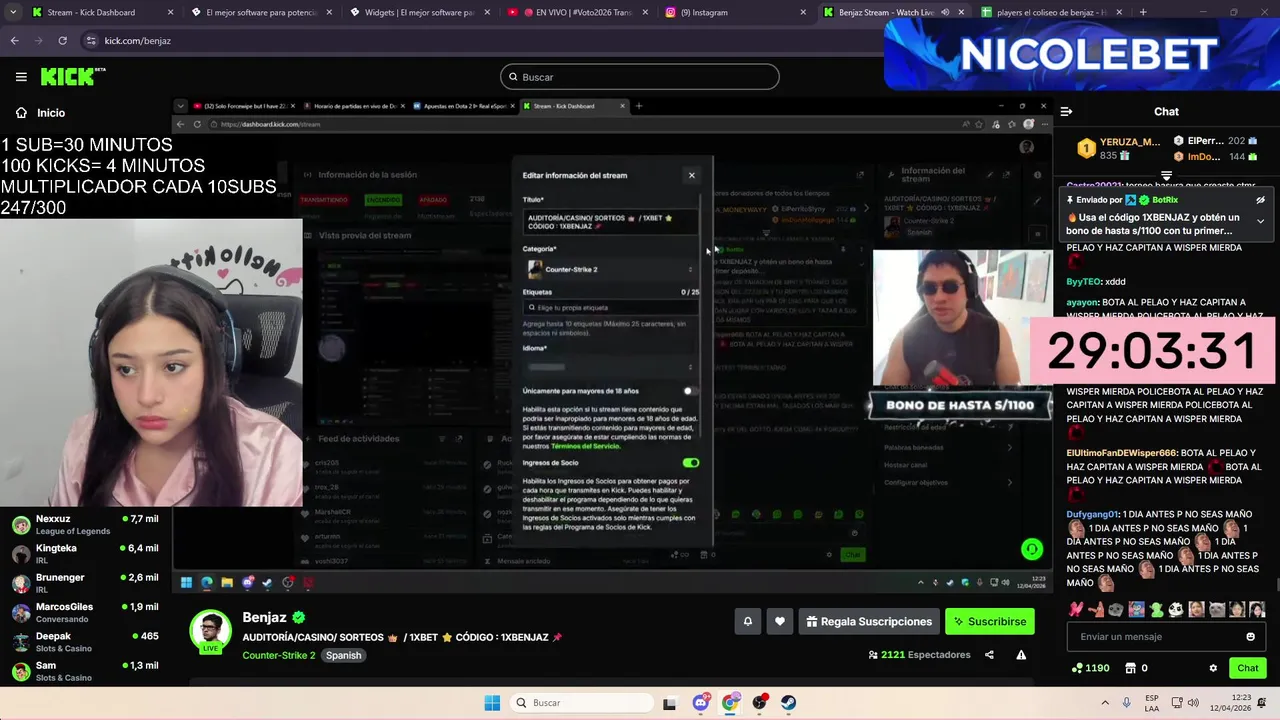
Task: Open Steam from the taskbar
Action: [789, 703]
